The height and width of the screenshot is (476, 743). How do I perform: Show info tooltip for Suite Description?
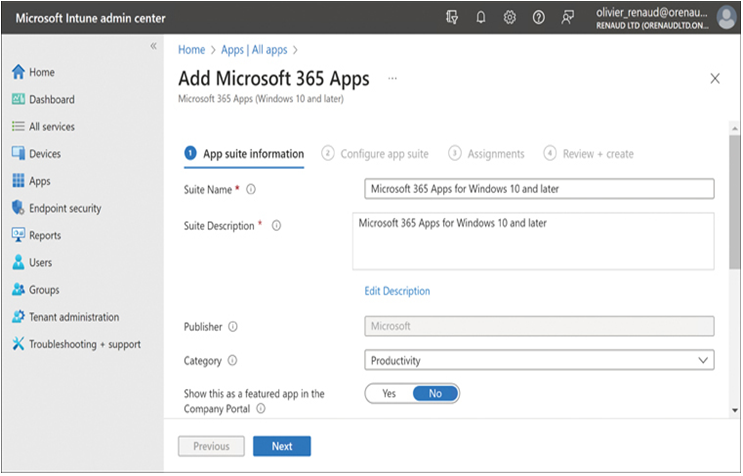(x=276, y=225)
